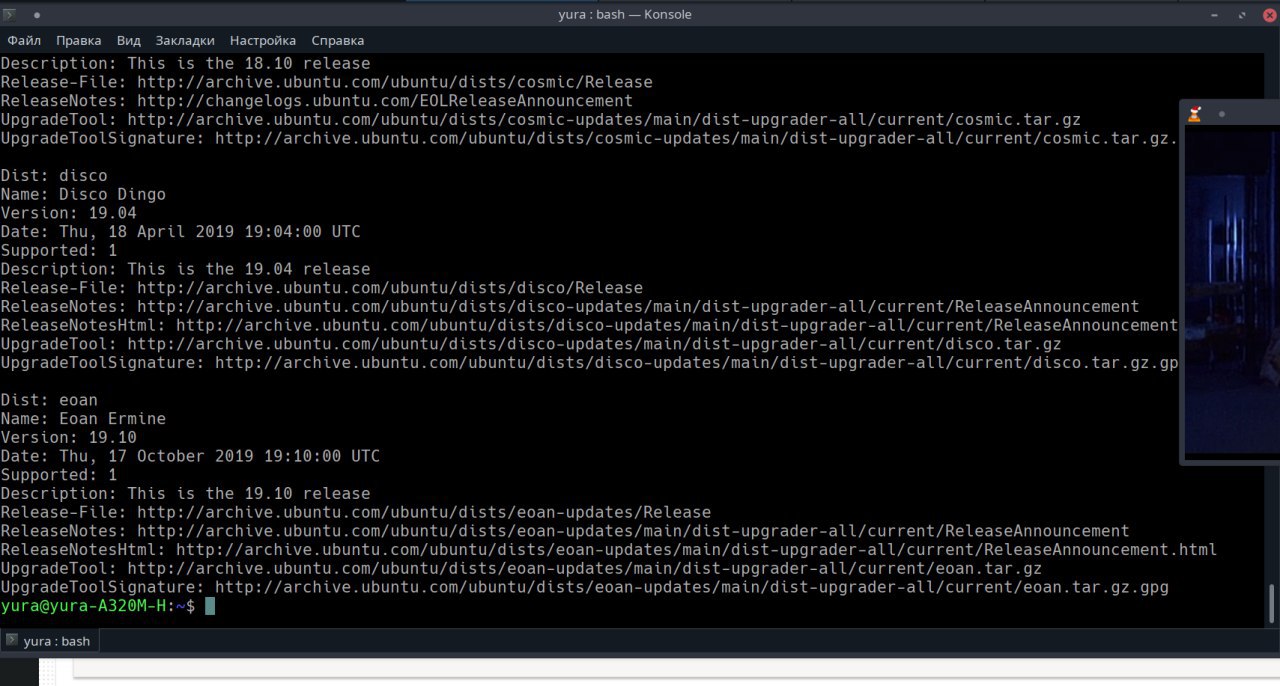Toggle the Konsole pin-on-all-desktops dot
The height and width of the screenshot is (686, 1280).
[37, 15]
